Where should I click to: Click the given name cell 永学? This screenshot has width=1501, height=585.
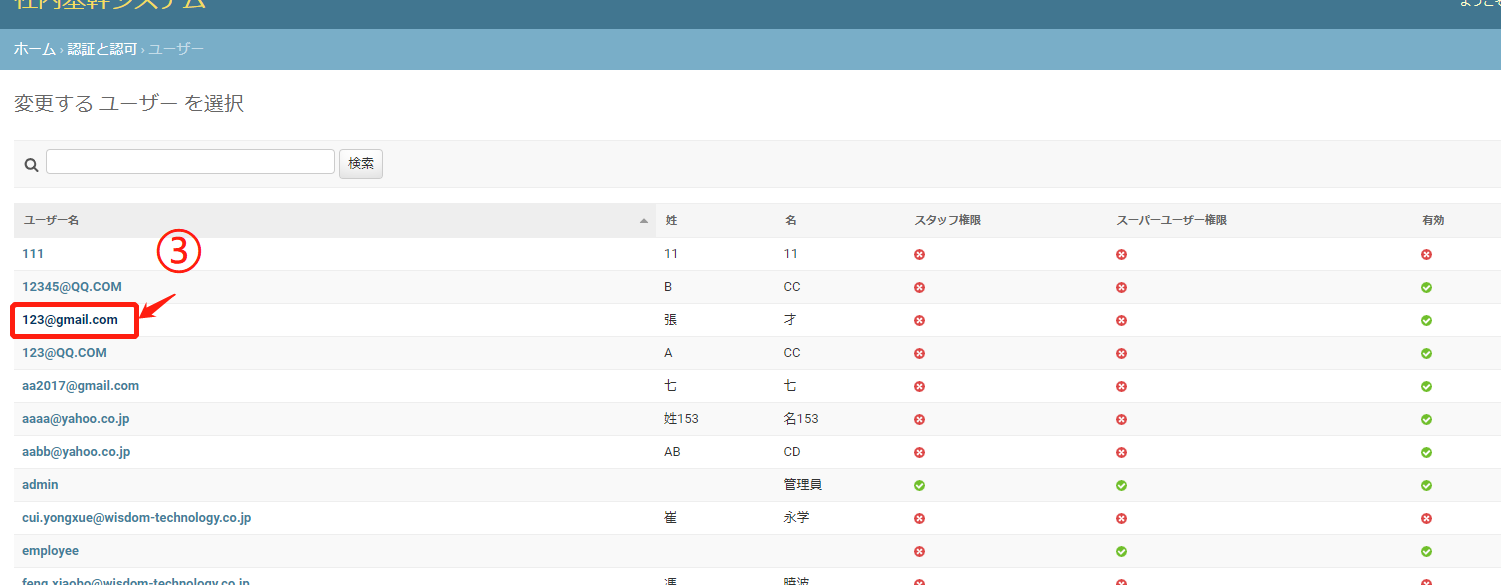[797, 518]
